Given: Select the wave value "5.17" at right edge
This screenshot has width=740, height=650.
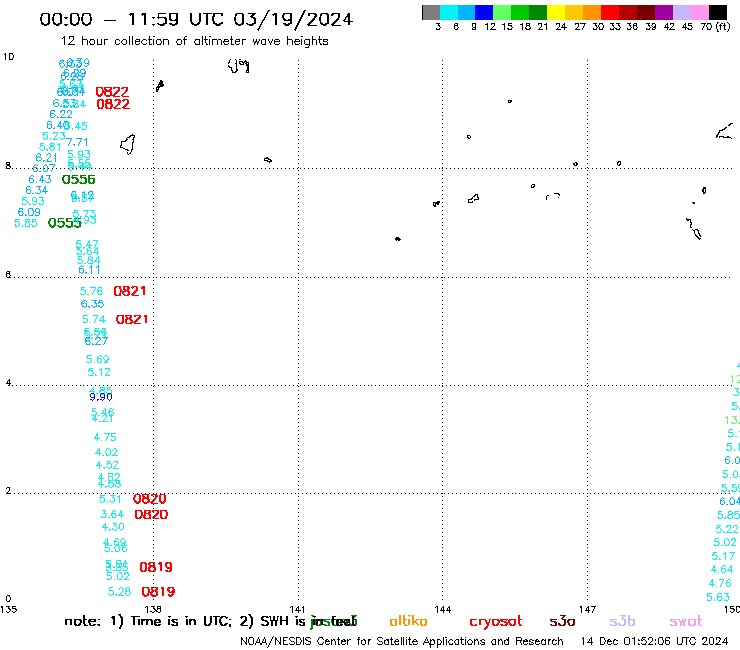Looking at the screenshot, I should click(x=723, y=557).
